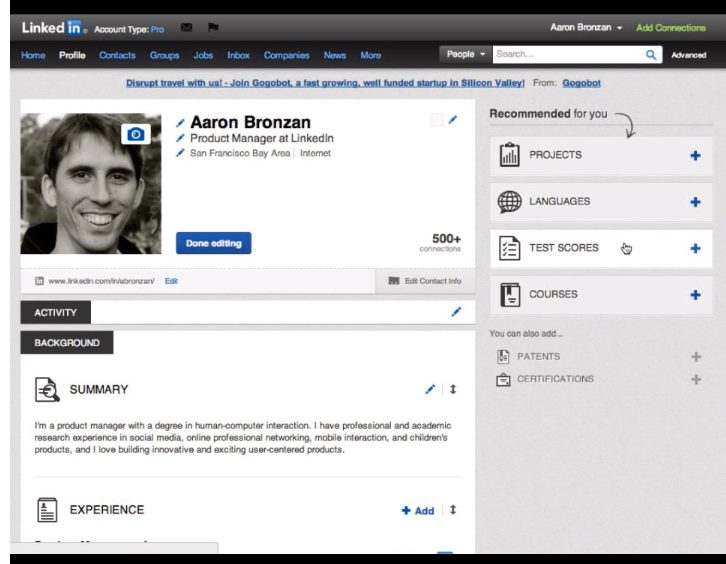The image size is (726, 564).
Task: Add Languages section with plus icon
Action: [695, 202]
